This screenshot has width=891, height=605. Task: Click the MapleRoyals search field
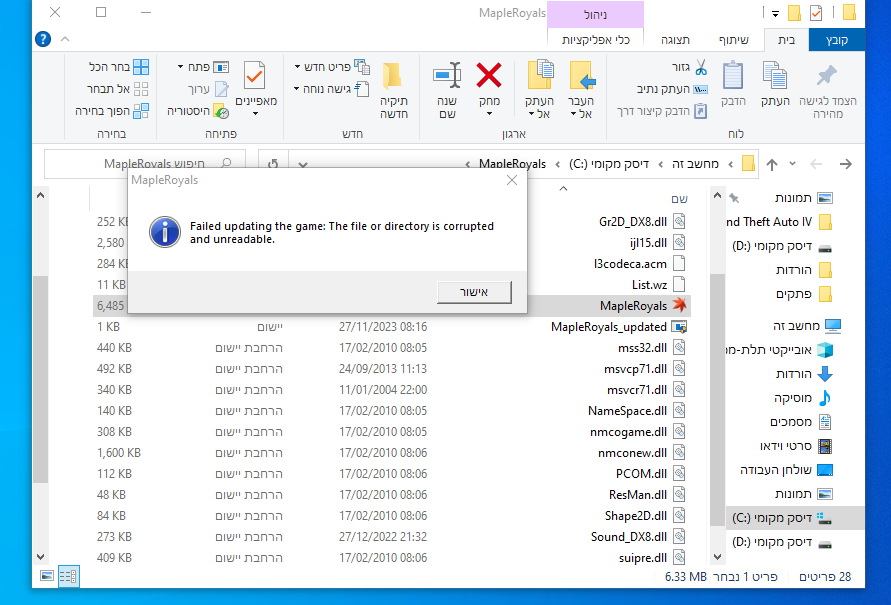[145, 164]
